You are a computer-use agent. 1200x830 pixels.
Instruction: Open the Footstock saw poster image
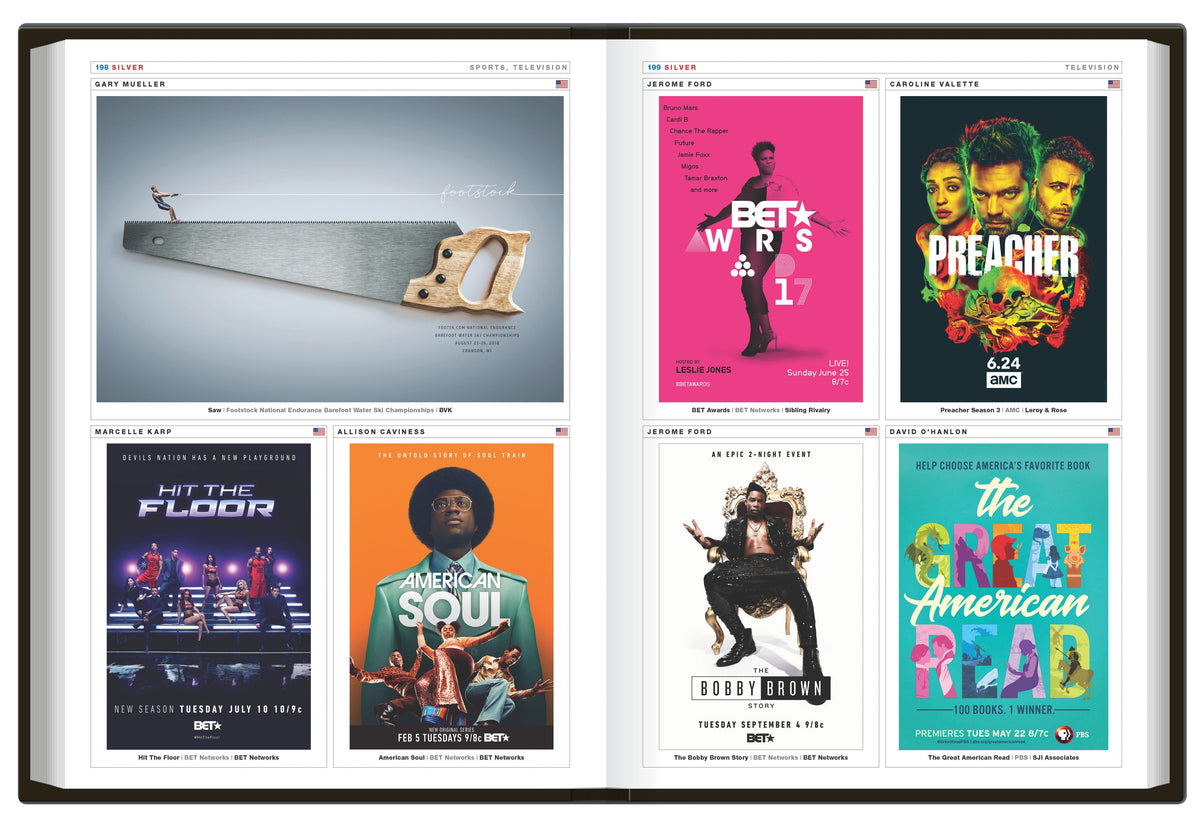(x=330, y=249)
